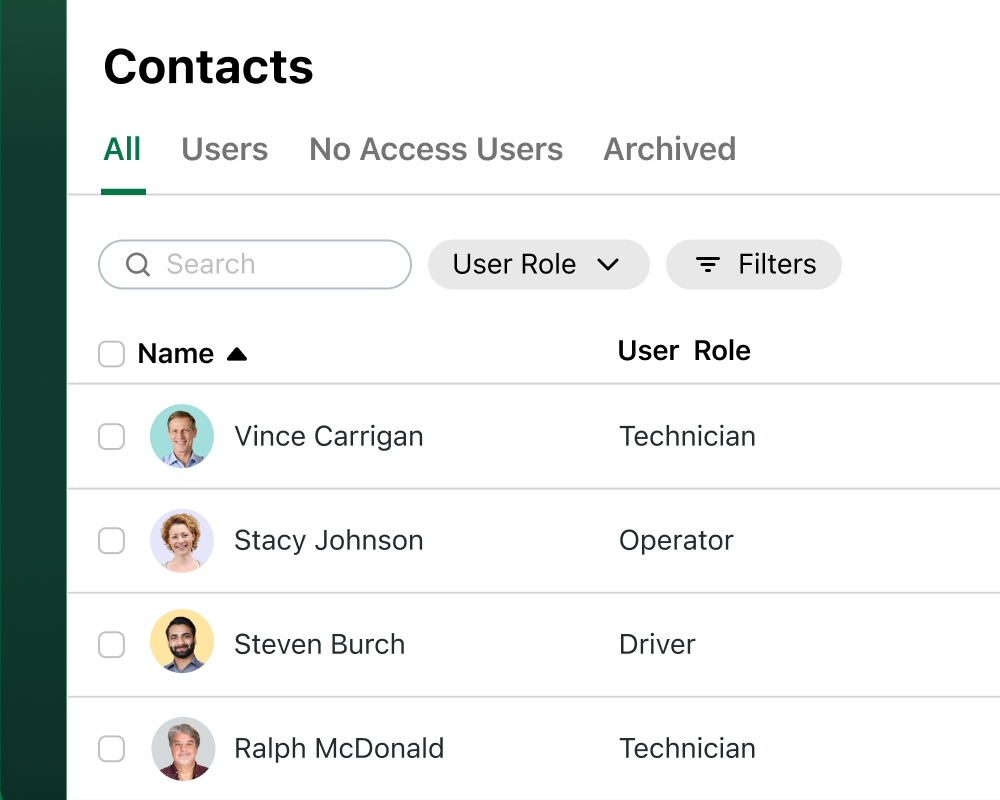Open contact Stacy Johnson by name
The height and width of the screenshot is (800, 1000).
[x=329, y=540]
